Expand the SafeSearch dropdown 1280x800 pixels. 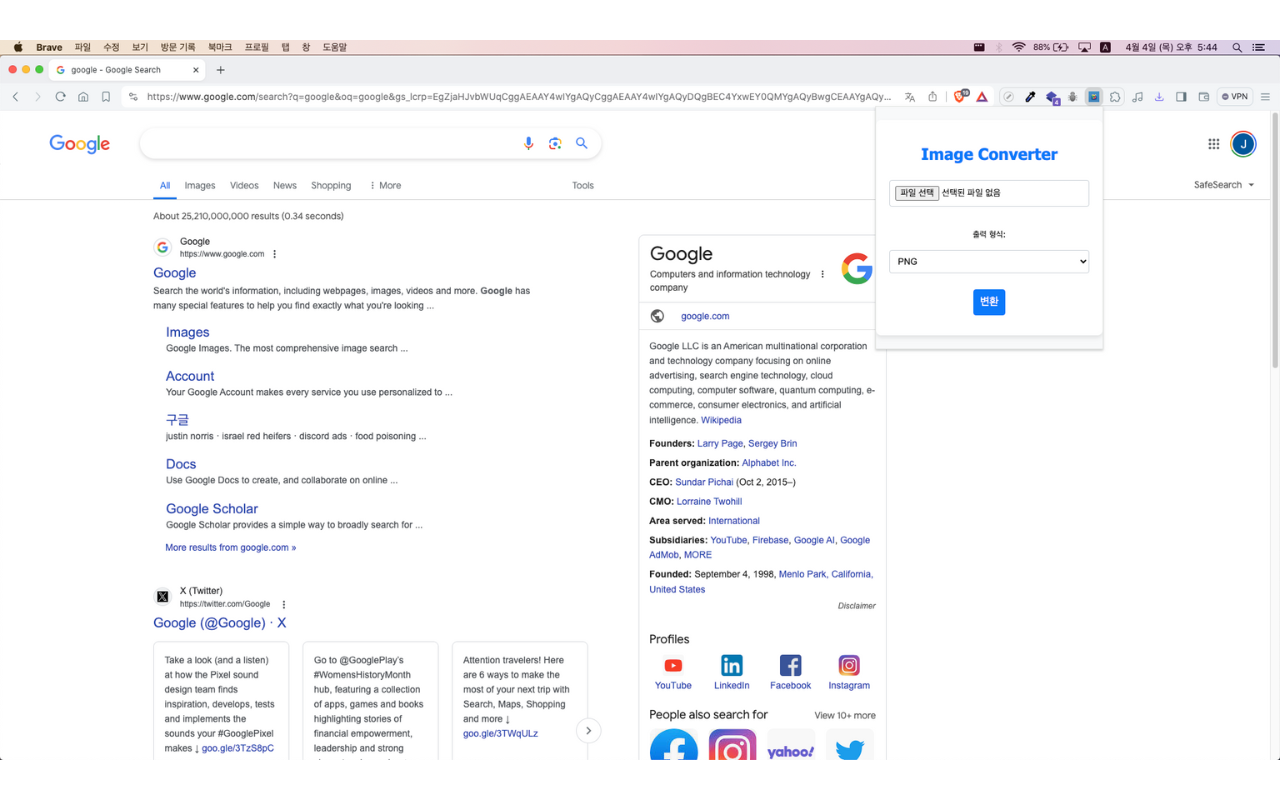1224,185
